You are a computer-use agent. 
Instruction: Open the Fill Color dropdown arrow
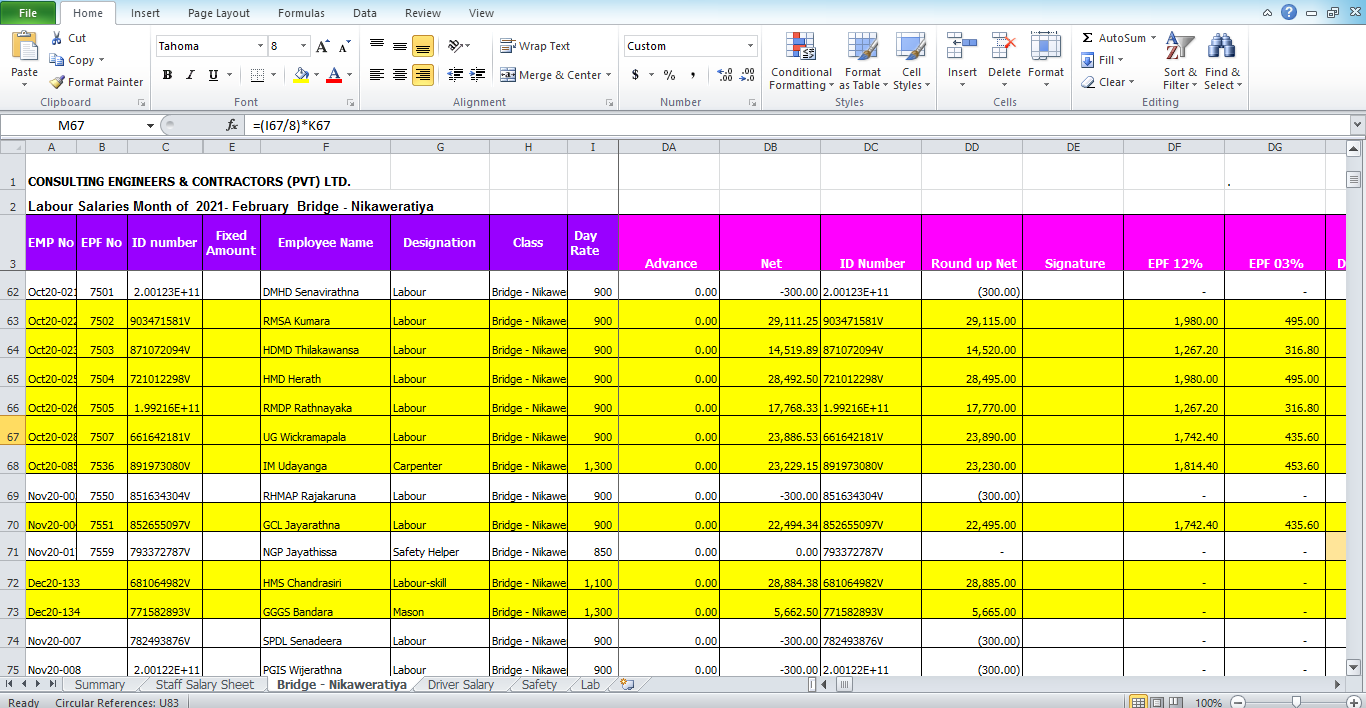(x=315, y=74)
